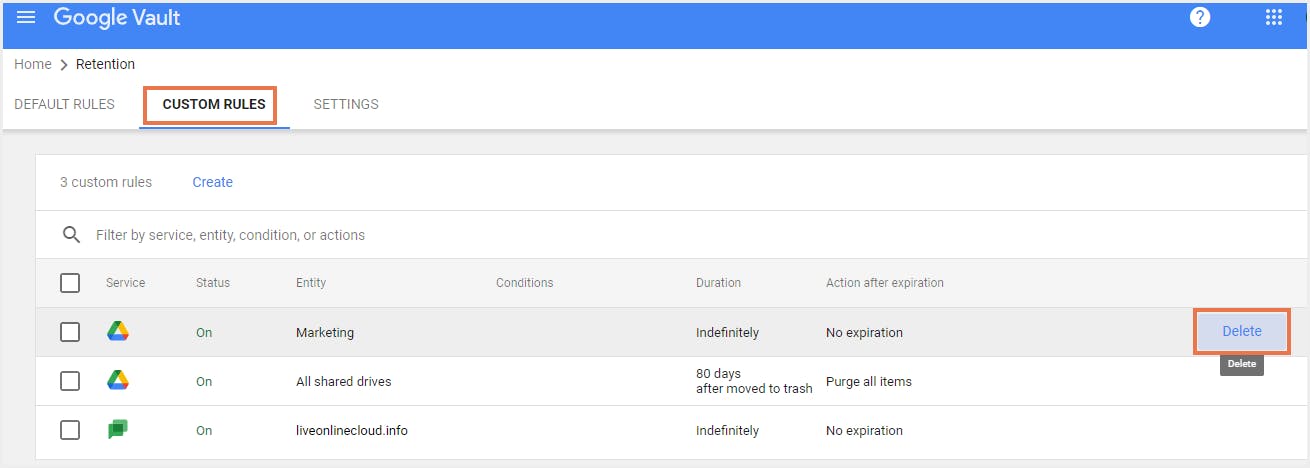Select the liveonlinecloud.info rule checkbox
Image resolution: width=1310 pixels, height=468 pixels.
point(70,430)
